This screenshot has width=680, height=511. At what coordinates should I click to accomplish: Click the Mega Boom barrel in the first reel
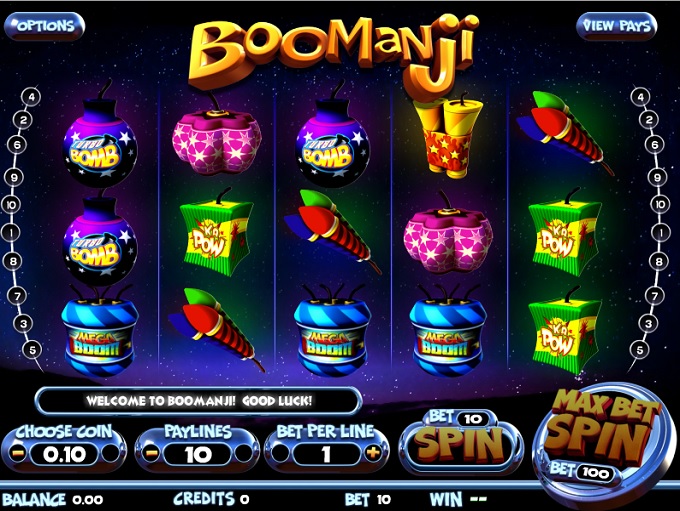pyautogui.click(x=100, y=331)
